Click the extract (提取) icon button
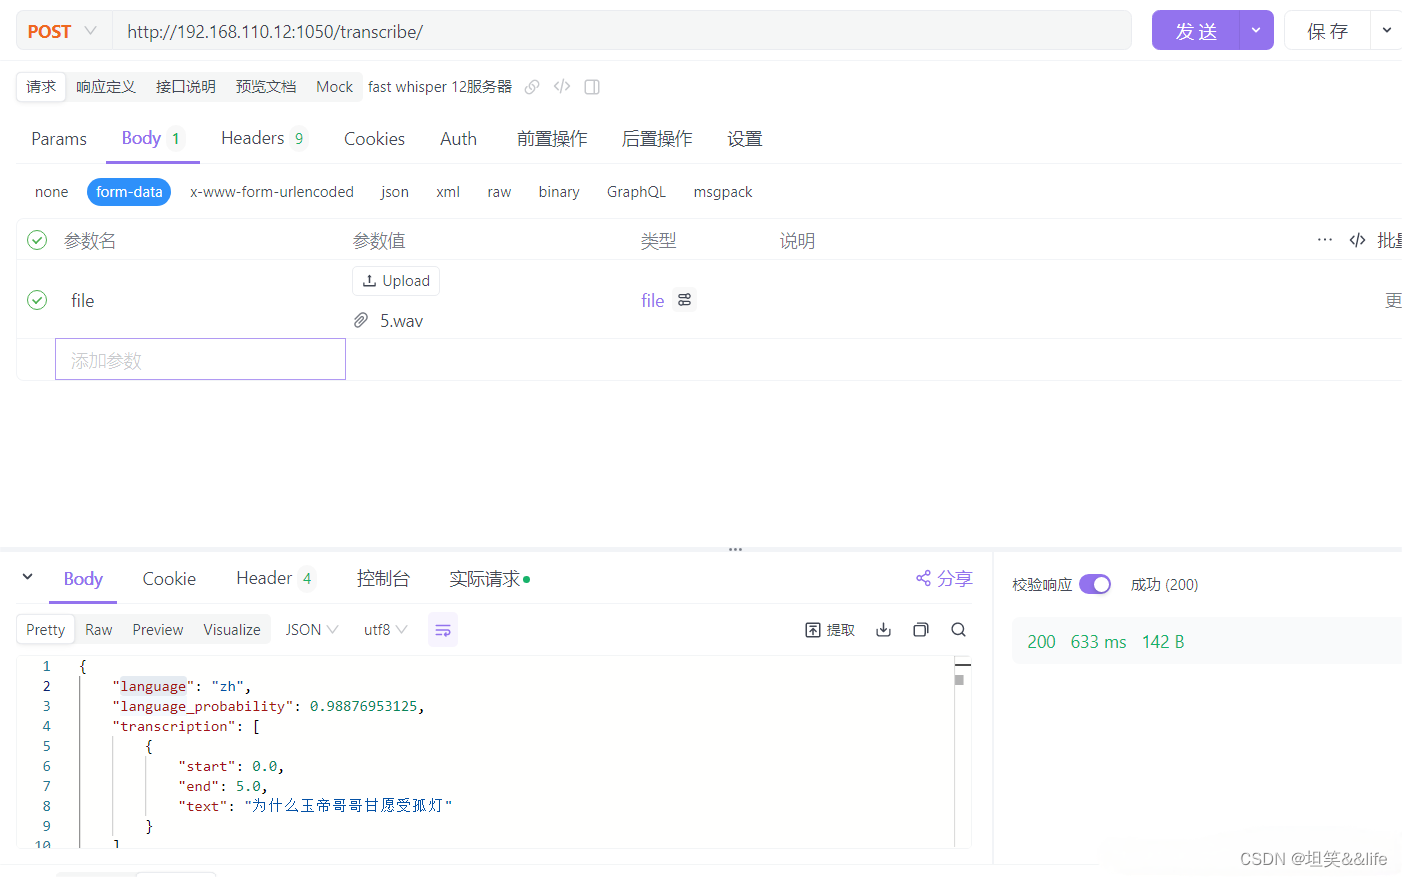Screen dimensions: 1402x877 pyautogui.click(x=830, y=630)
